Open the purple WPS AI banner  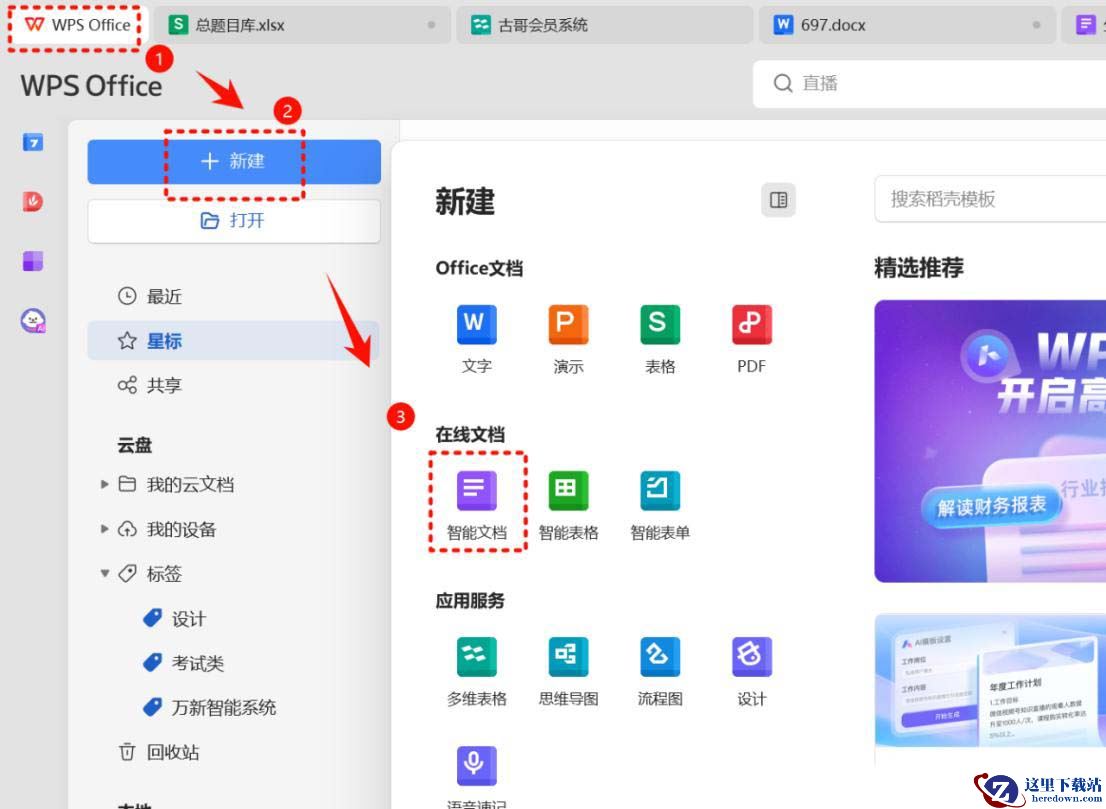click(990, 442)
